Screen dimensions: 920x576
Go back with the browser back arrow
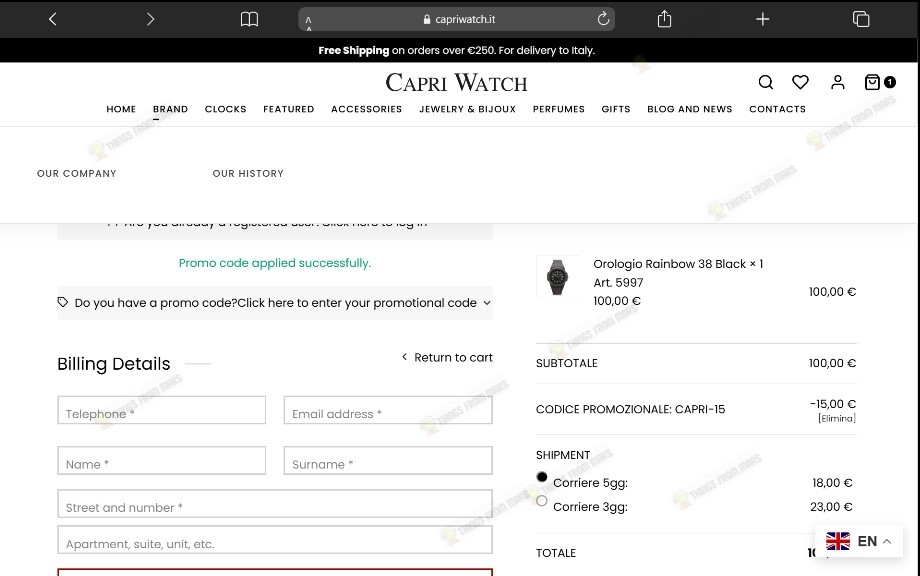pos(53,19)
